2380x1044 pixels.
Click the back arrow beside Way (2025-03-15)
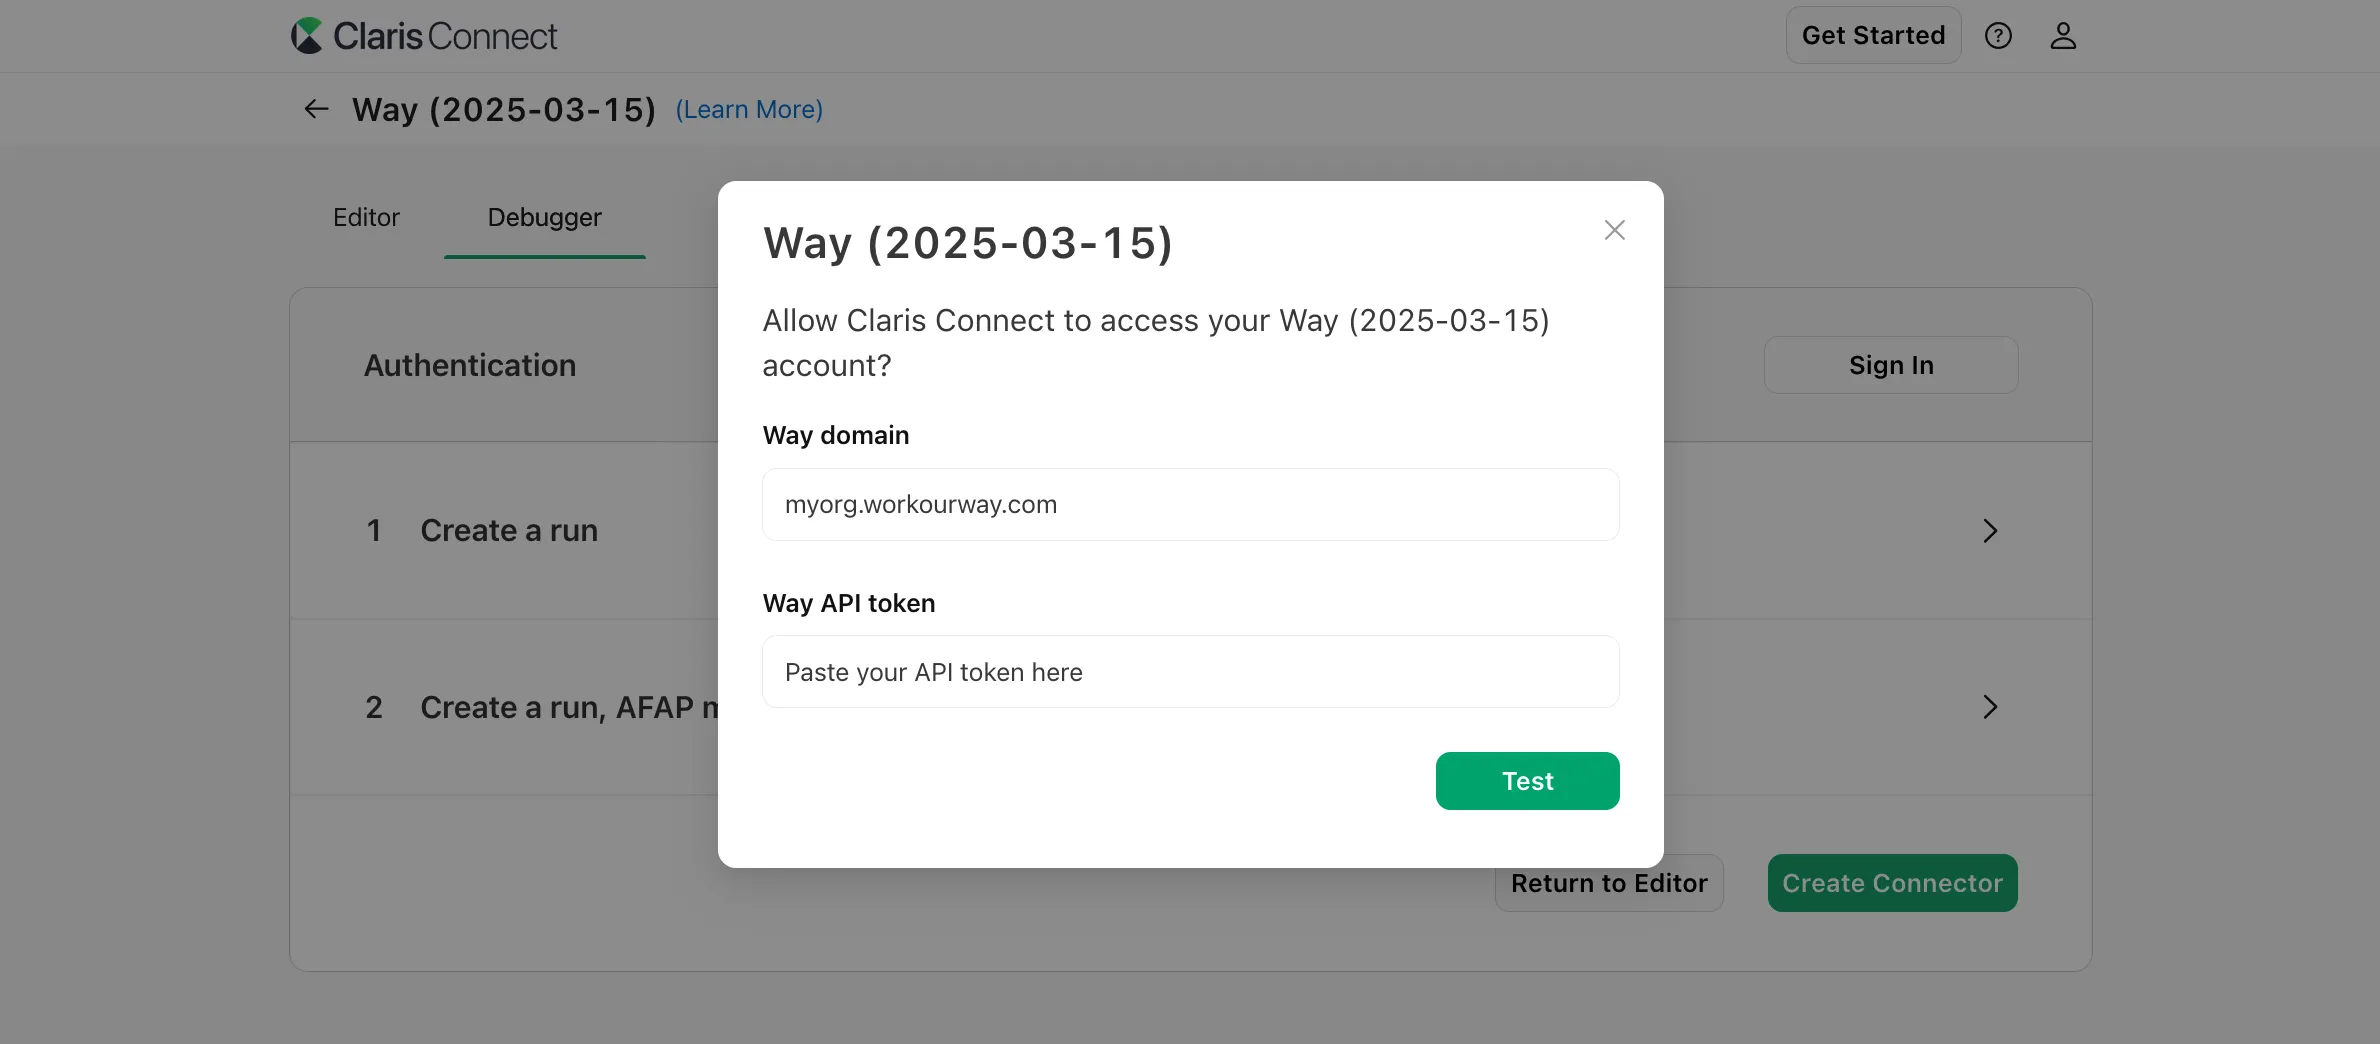315,109
